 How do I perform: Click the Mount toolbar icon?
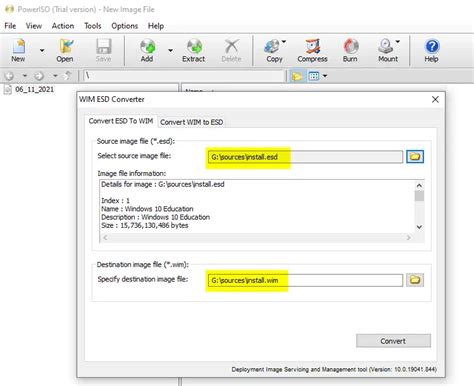(x=388, y=50)
